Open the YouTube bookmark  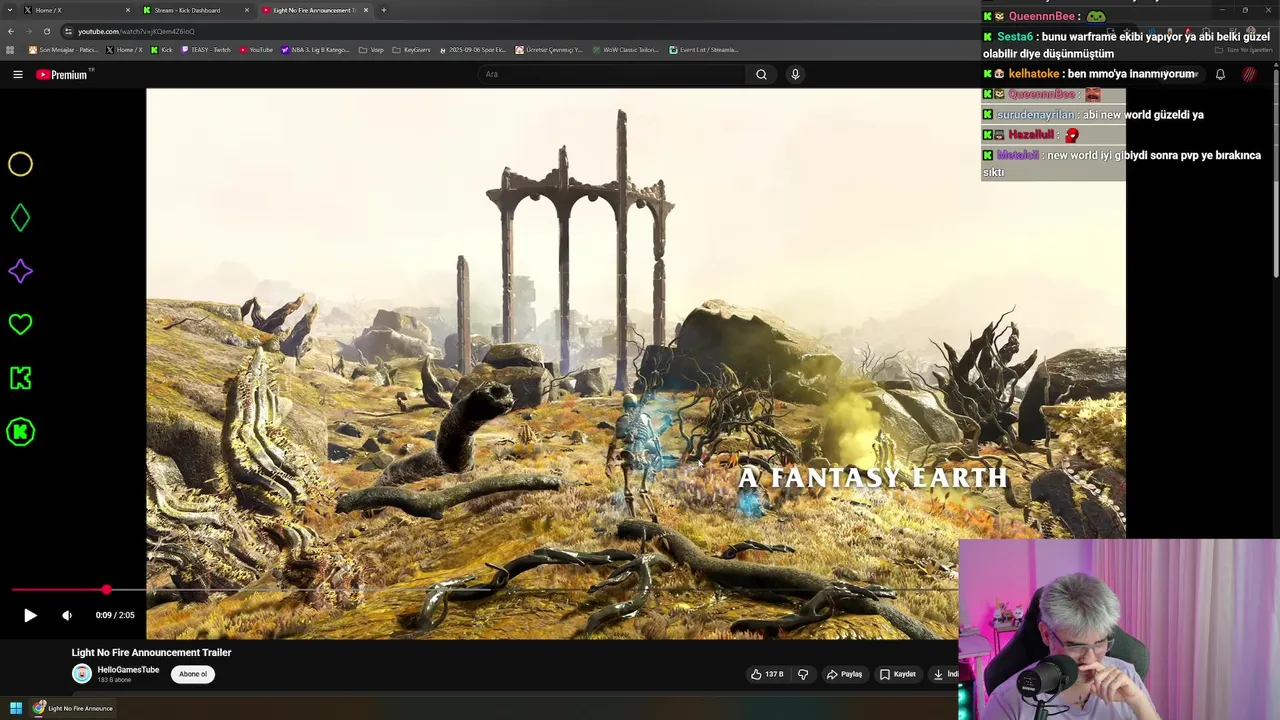click(x=256, y=50)
